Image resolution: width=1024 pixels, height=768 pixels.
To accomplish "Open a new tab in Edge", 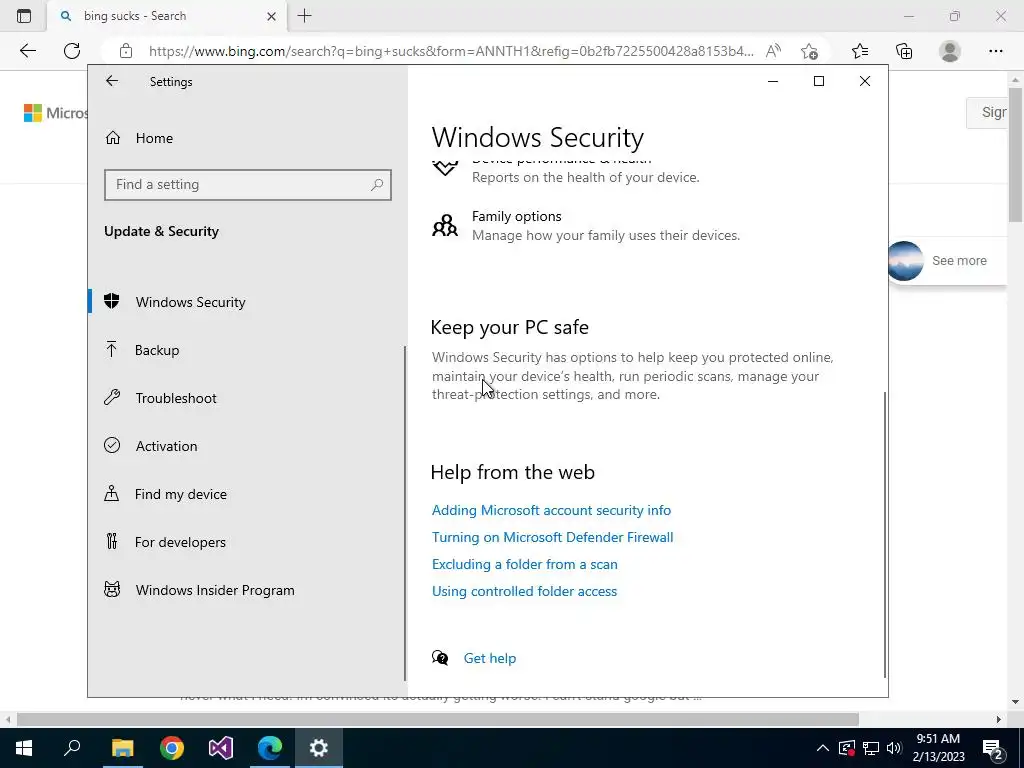I will click(304, 16).
